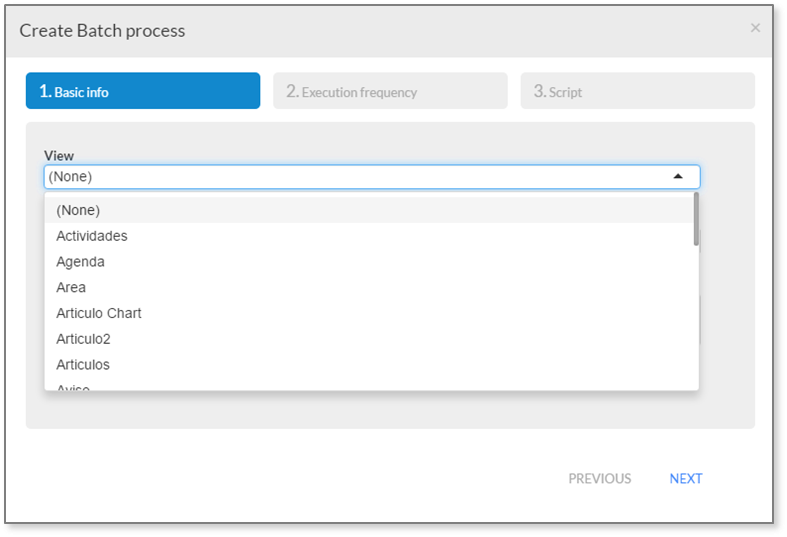
Task: Click the PREVIOUS button
Action: pyautogui.click(x=600, y=479)
